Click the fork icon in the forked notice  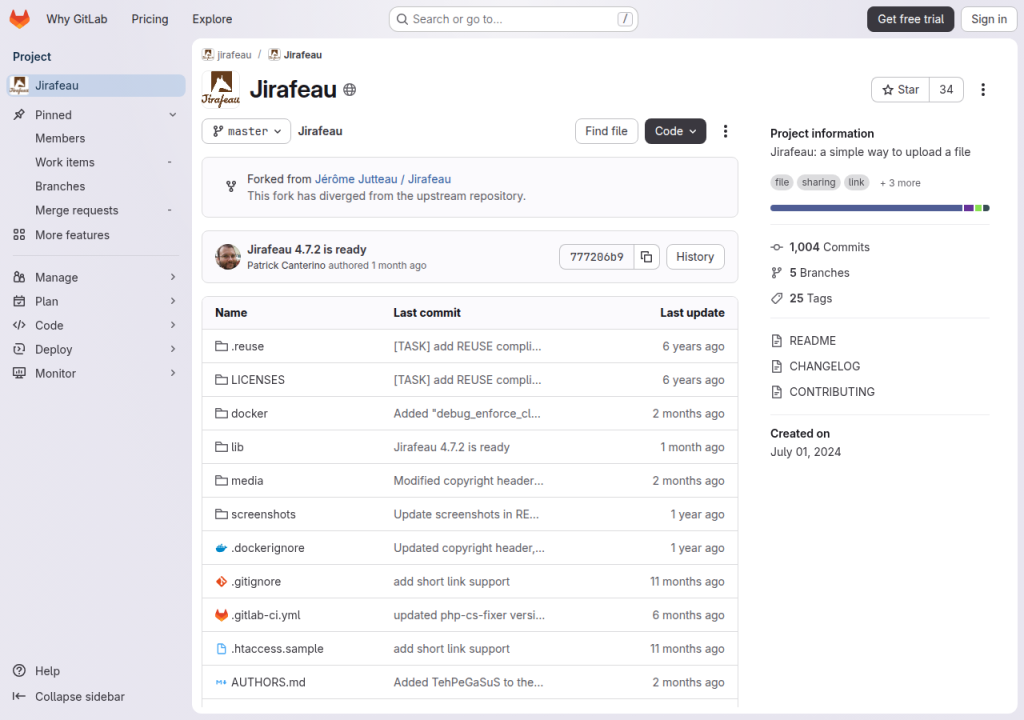point(231,186)
